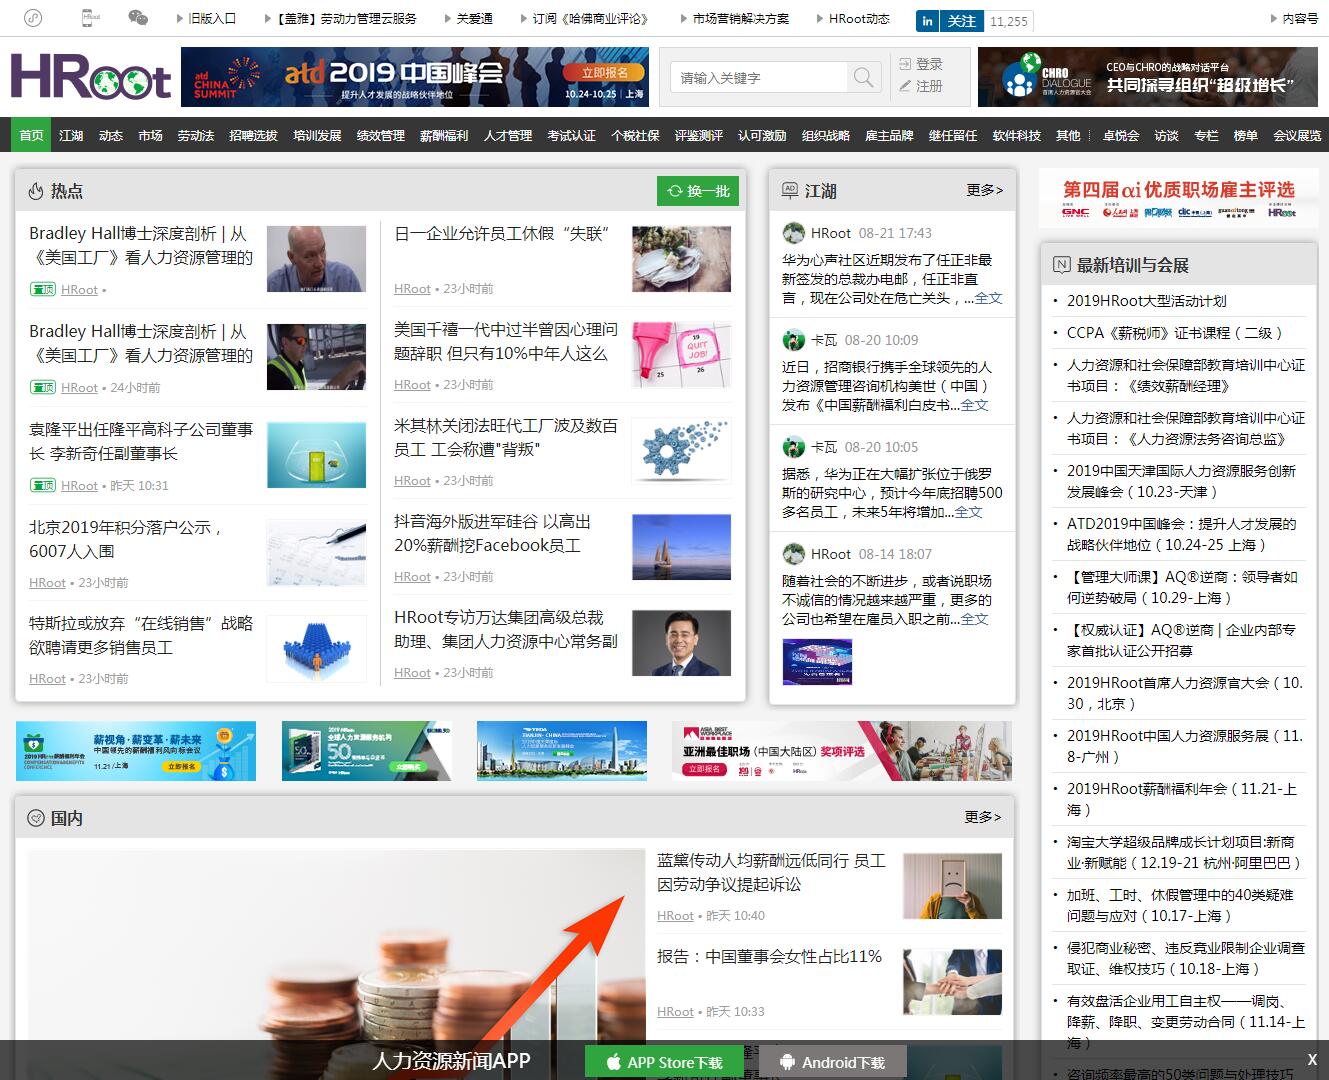The image size is (1329, 1080).
Task: Open the WeChat icon in top bar
Action: point(138,18)
